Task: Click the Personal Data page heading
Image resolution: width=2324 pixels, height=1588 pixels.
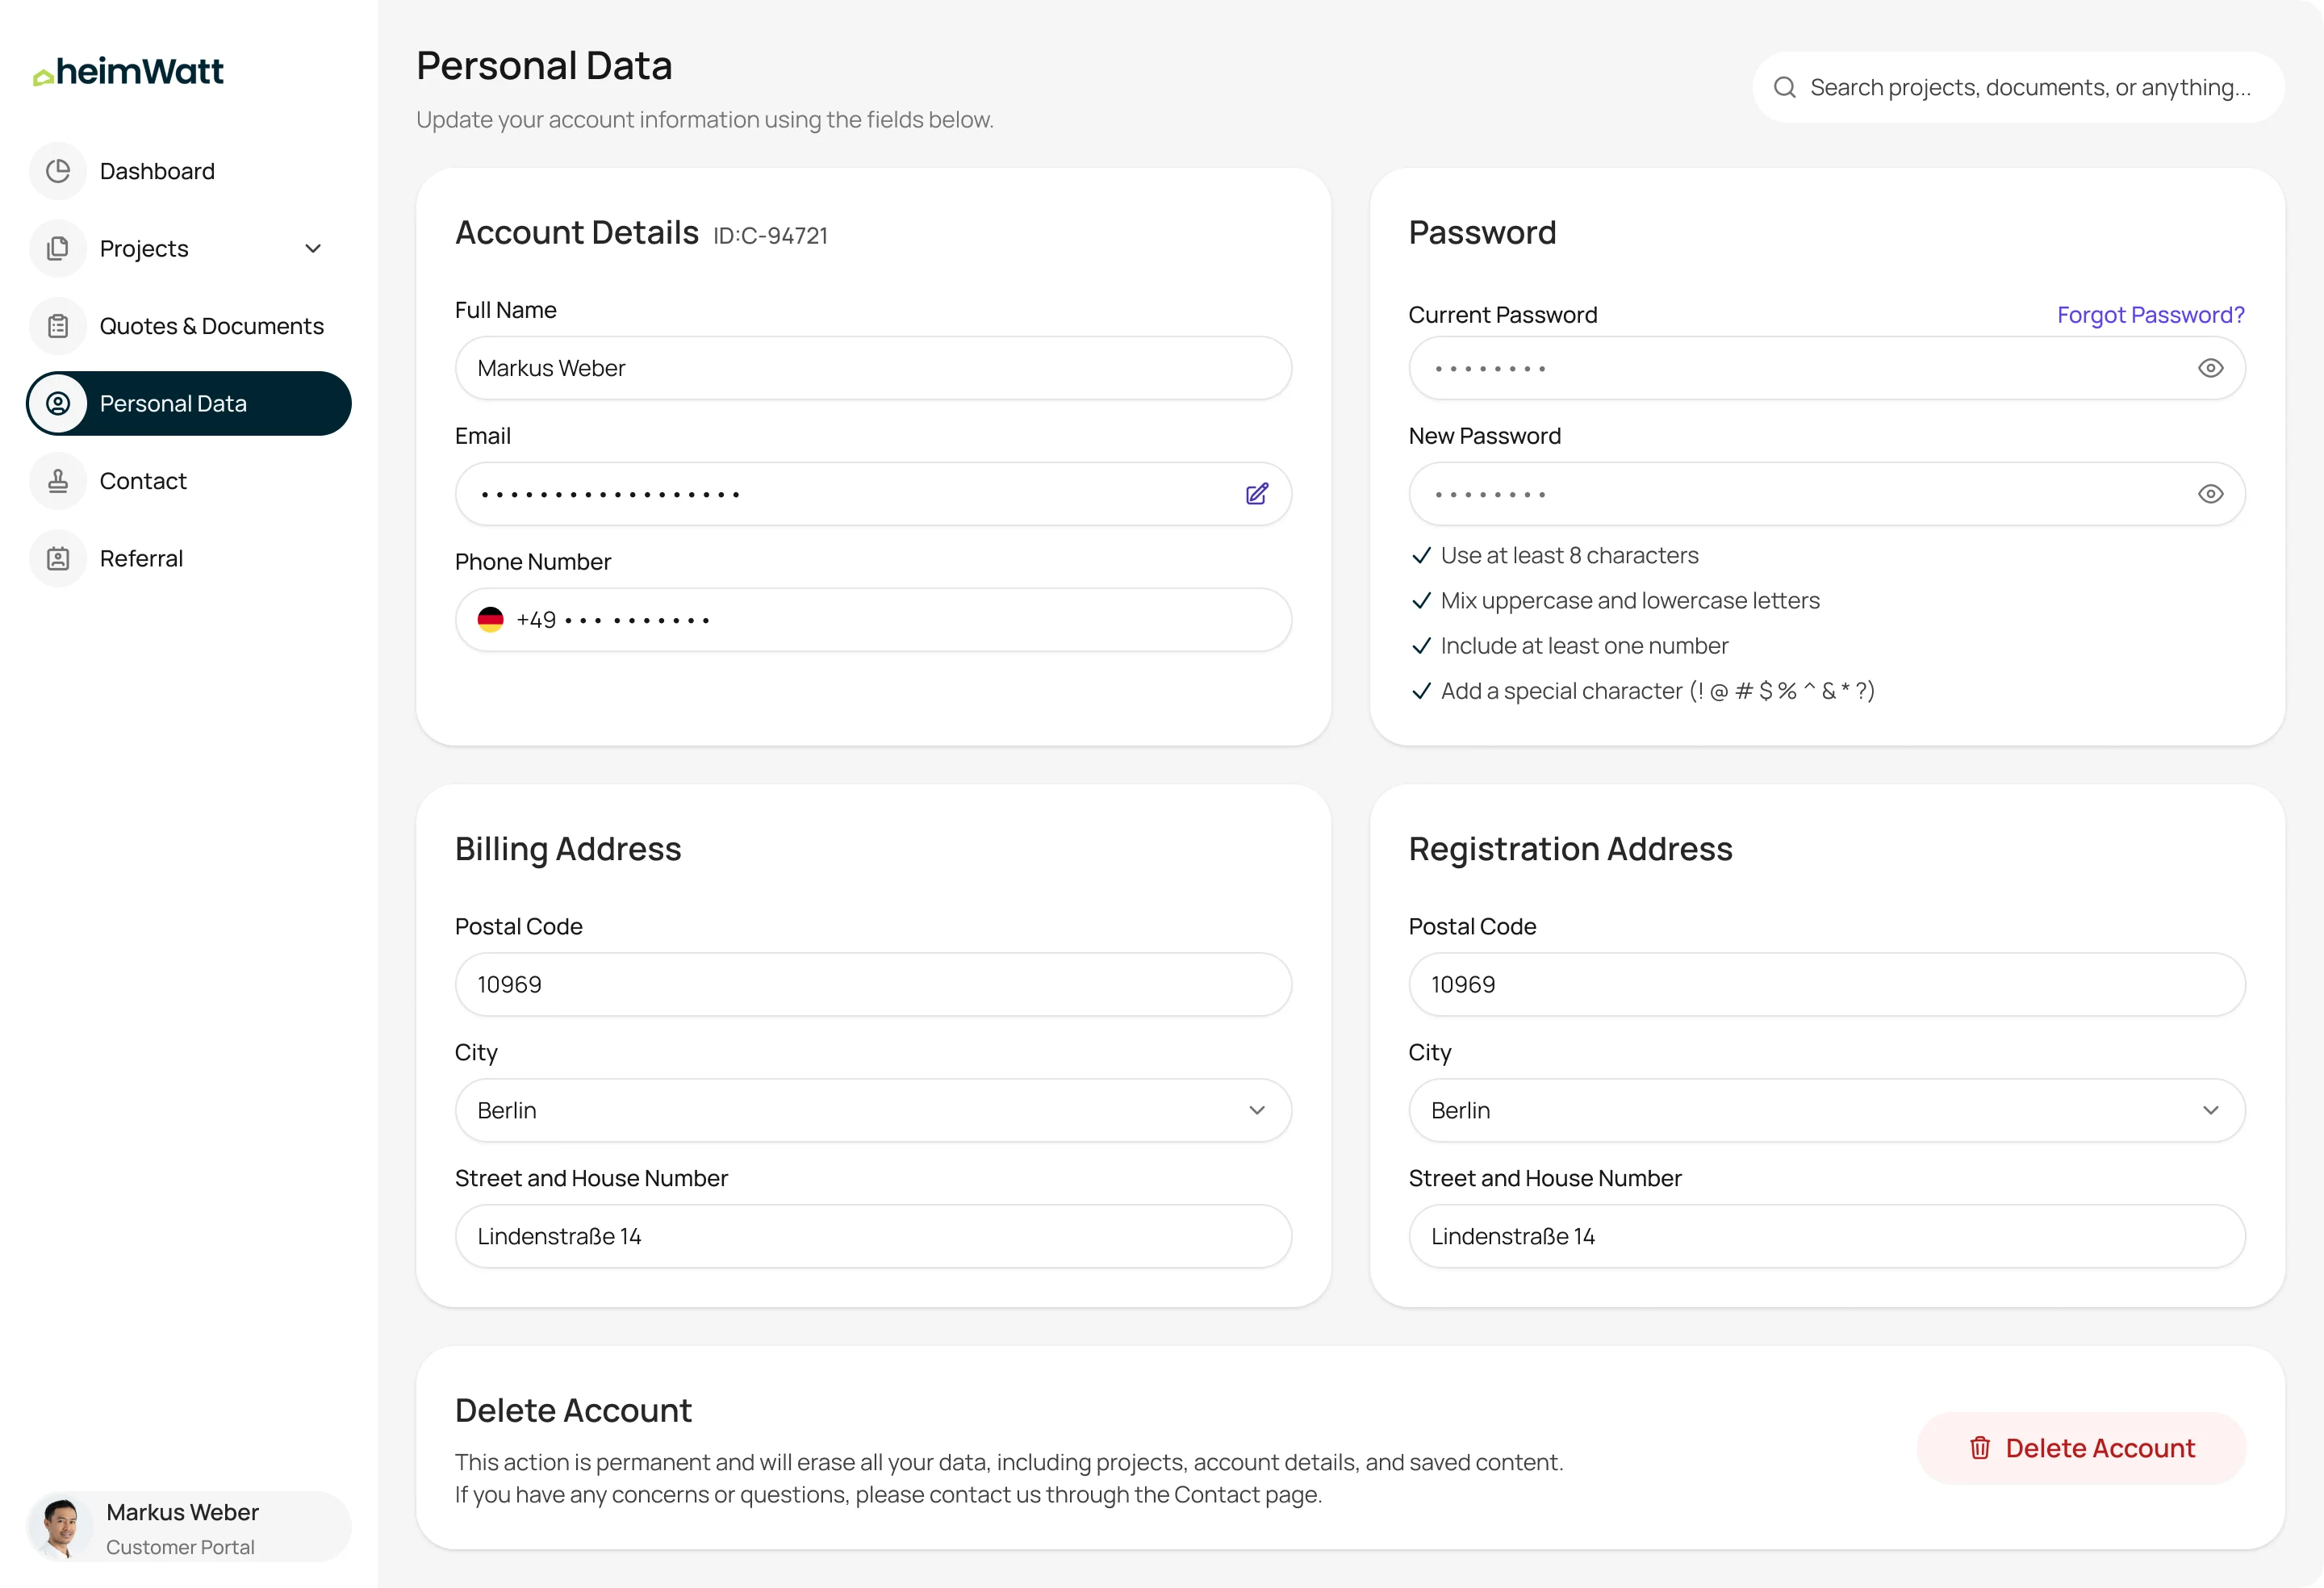Action: coord(544,66)
